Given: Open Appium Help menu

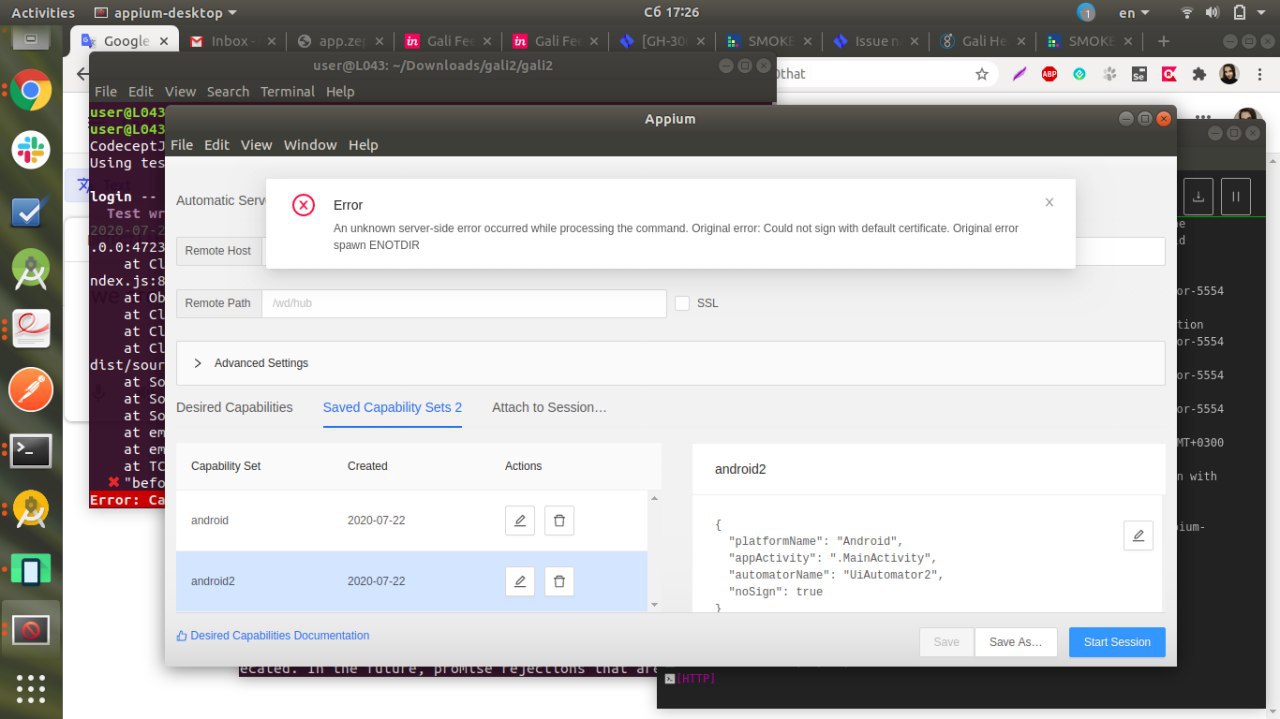Looking at the screenshot, I should pyautogui.click(x=363, y=145).
